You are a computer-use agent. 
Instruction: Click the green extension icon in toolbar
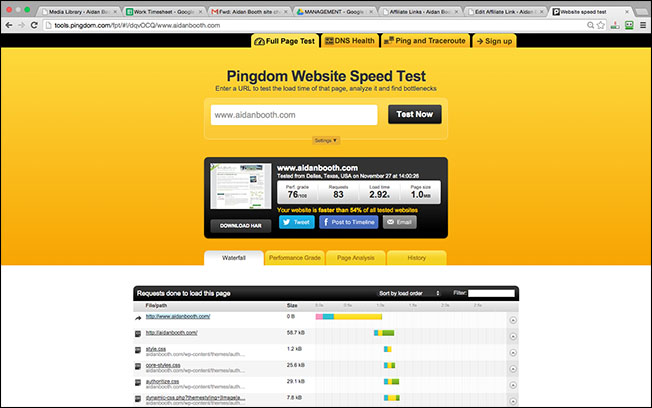point(629,25)
